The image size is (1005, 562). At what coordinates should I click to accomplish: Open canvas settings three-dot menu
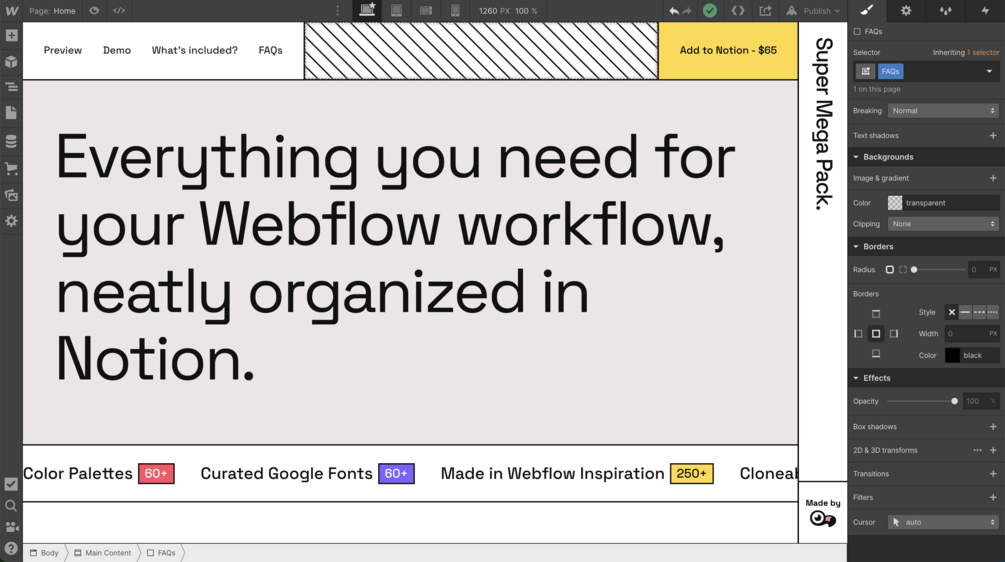[338, 11]
